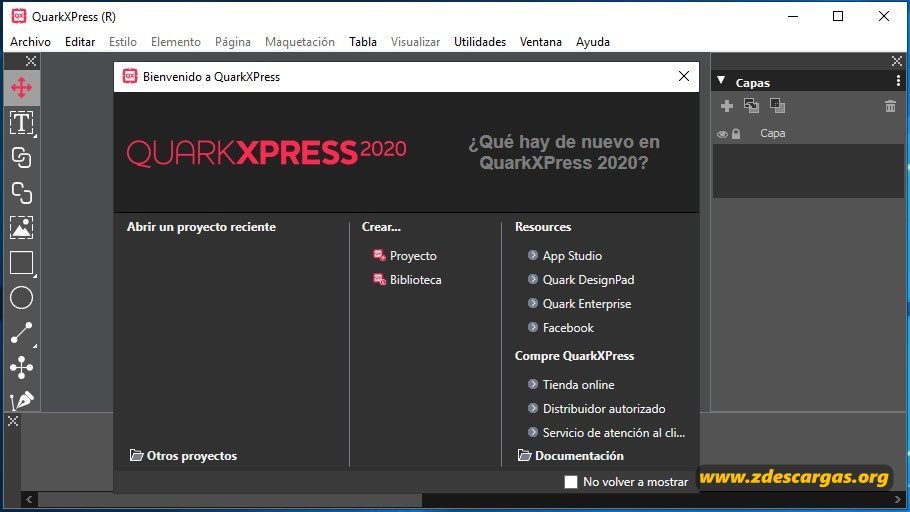Close the tools palette with its X
This screenshot has height=512, width=910.
[x=31, y=61]
